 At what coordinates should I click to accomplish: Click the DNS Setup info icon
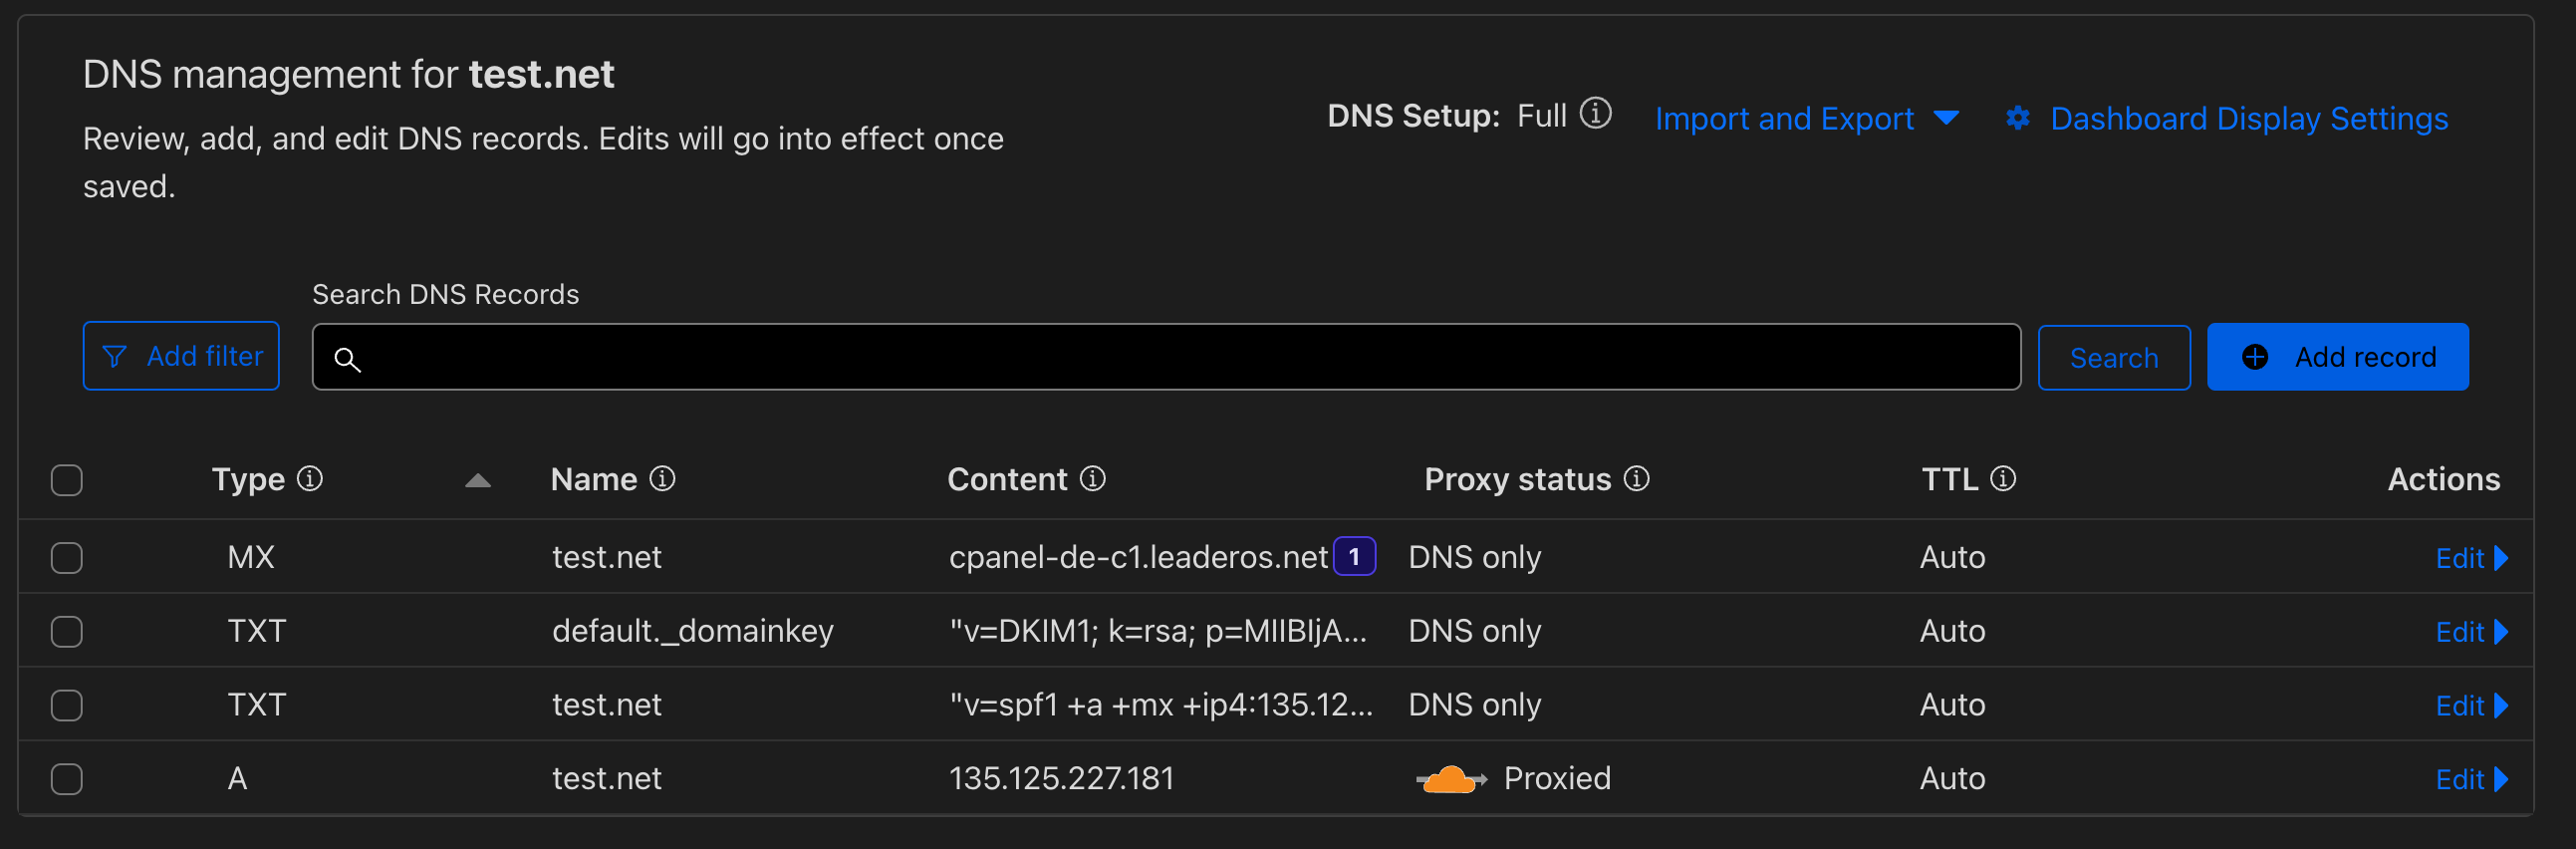pyautogui.click(x=1595, y=114)
